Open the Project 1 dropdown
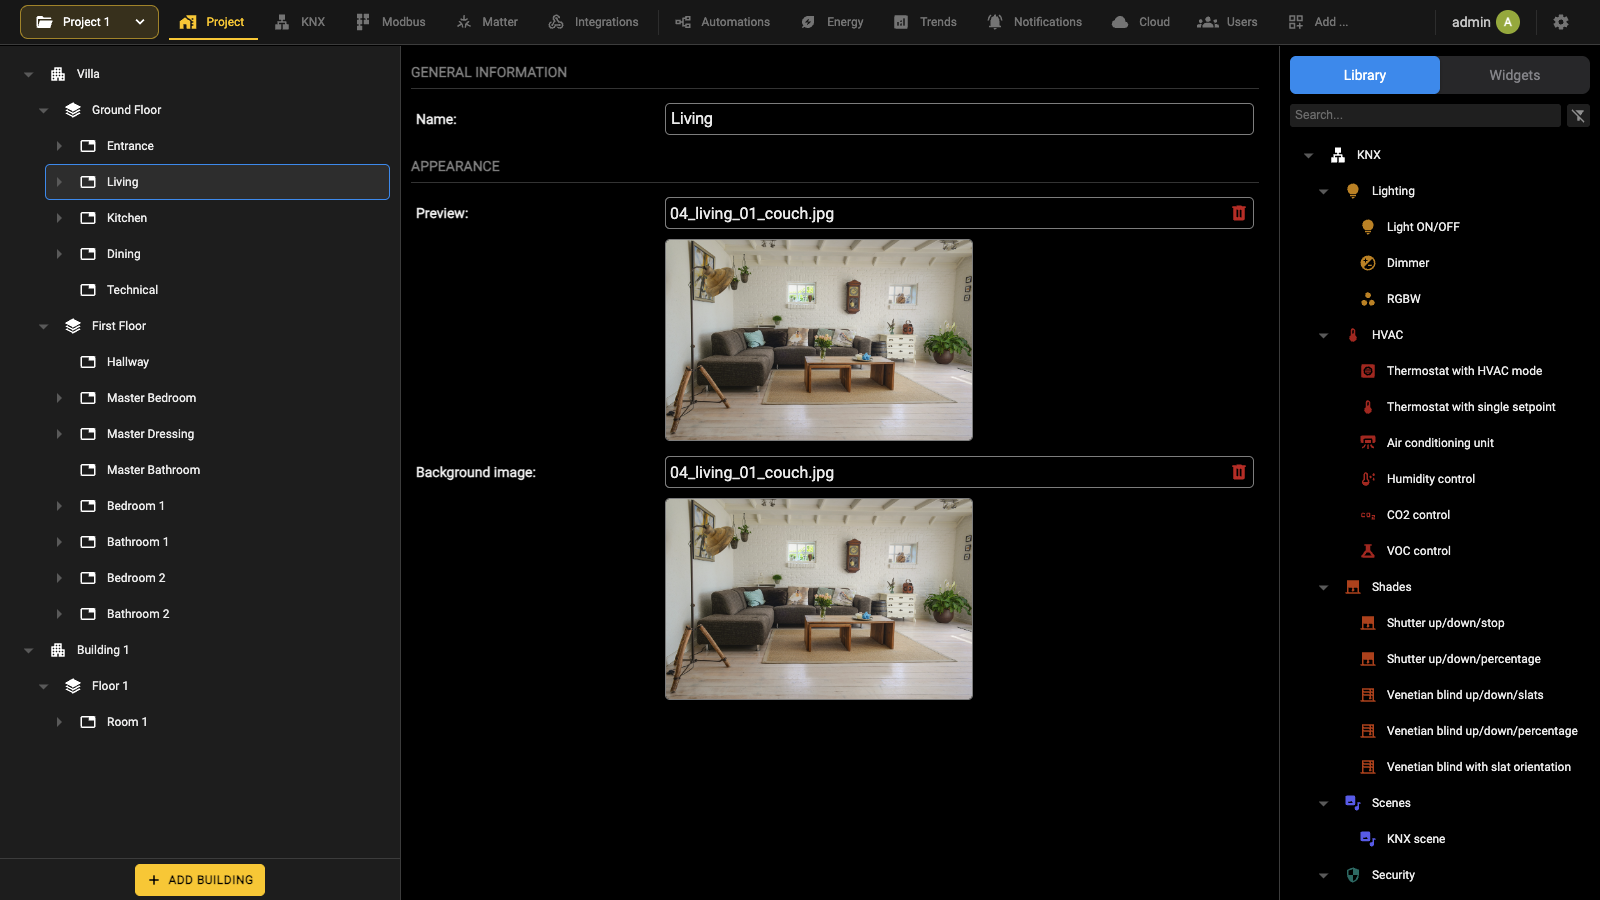This screenshot has height=900, width=1600. click(89, 22)
